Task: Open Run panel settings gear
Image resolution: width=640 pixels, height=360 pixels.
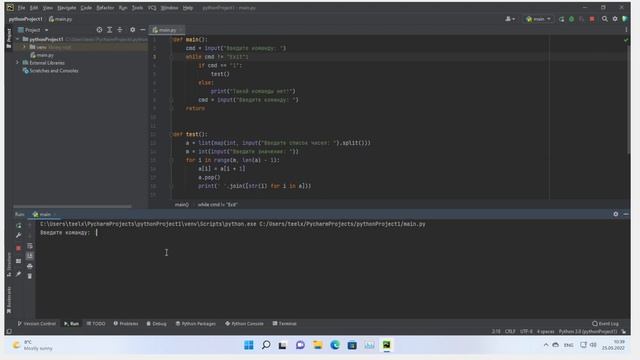Action: click(x=616, y=214)
